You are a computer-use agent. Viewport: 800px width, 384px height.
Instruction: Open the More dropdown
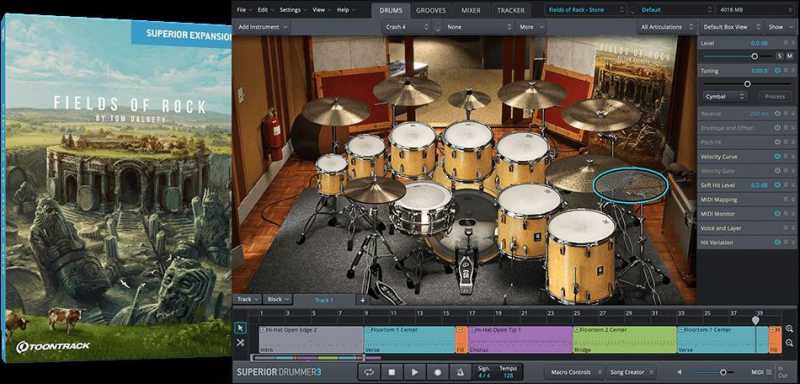[531, 27]
